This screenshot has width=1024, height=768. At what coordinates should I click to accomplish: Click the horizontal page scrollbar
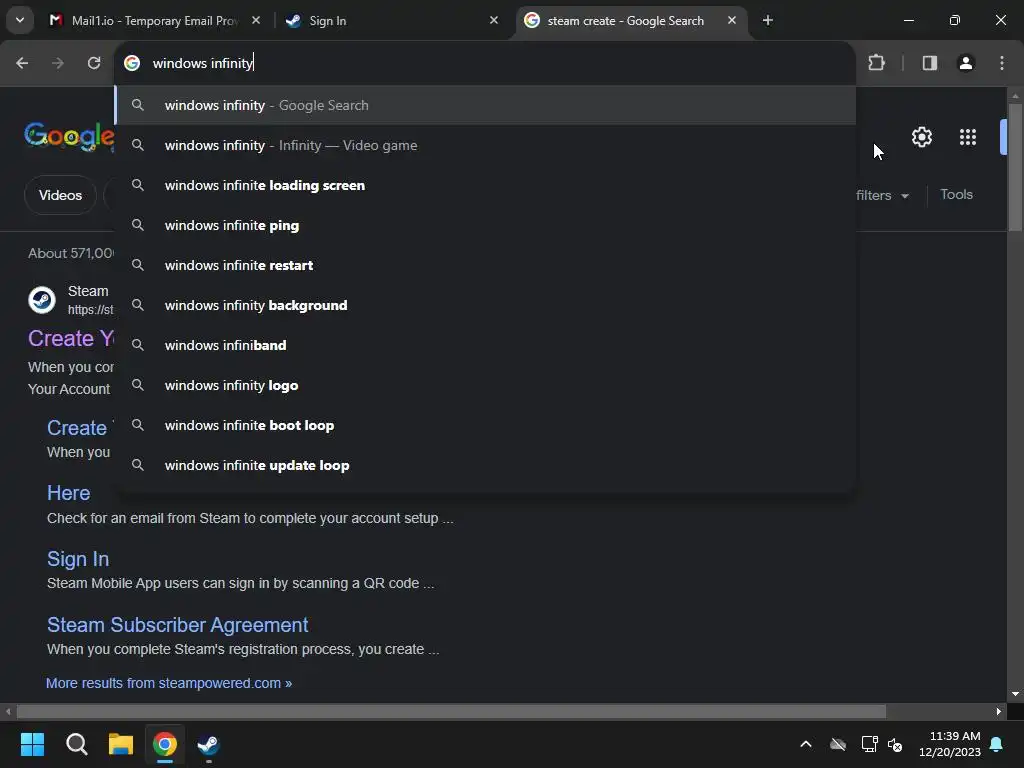(451, 711)
